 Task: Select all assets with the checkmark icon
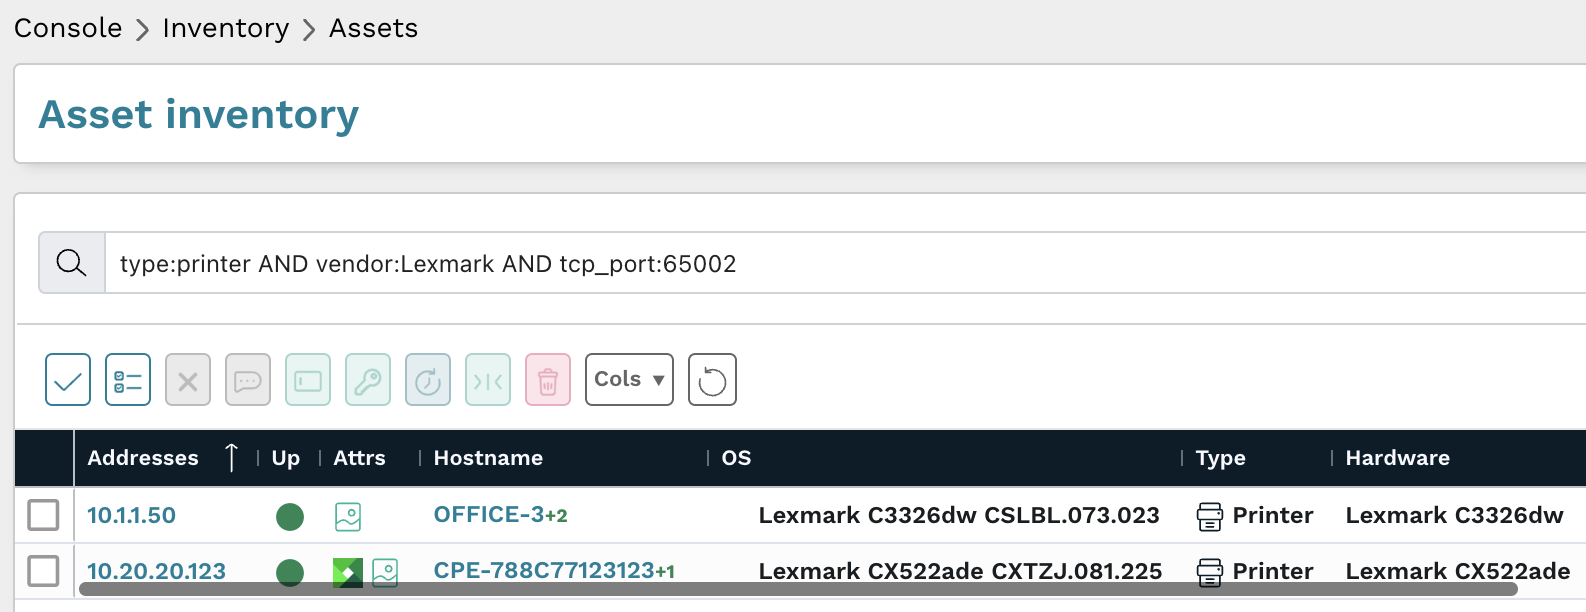coord(67,379)
